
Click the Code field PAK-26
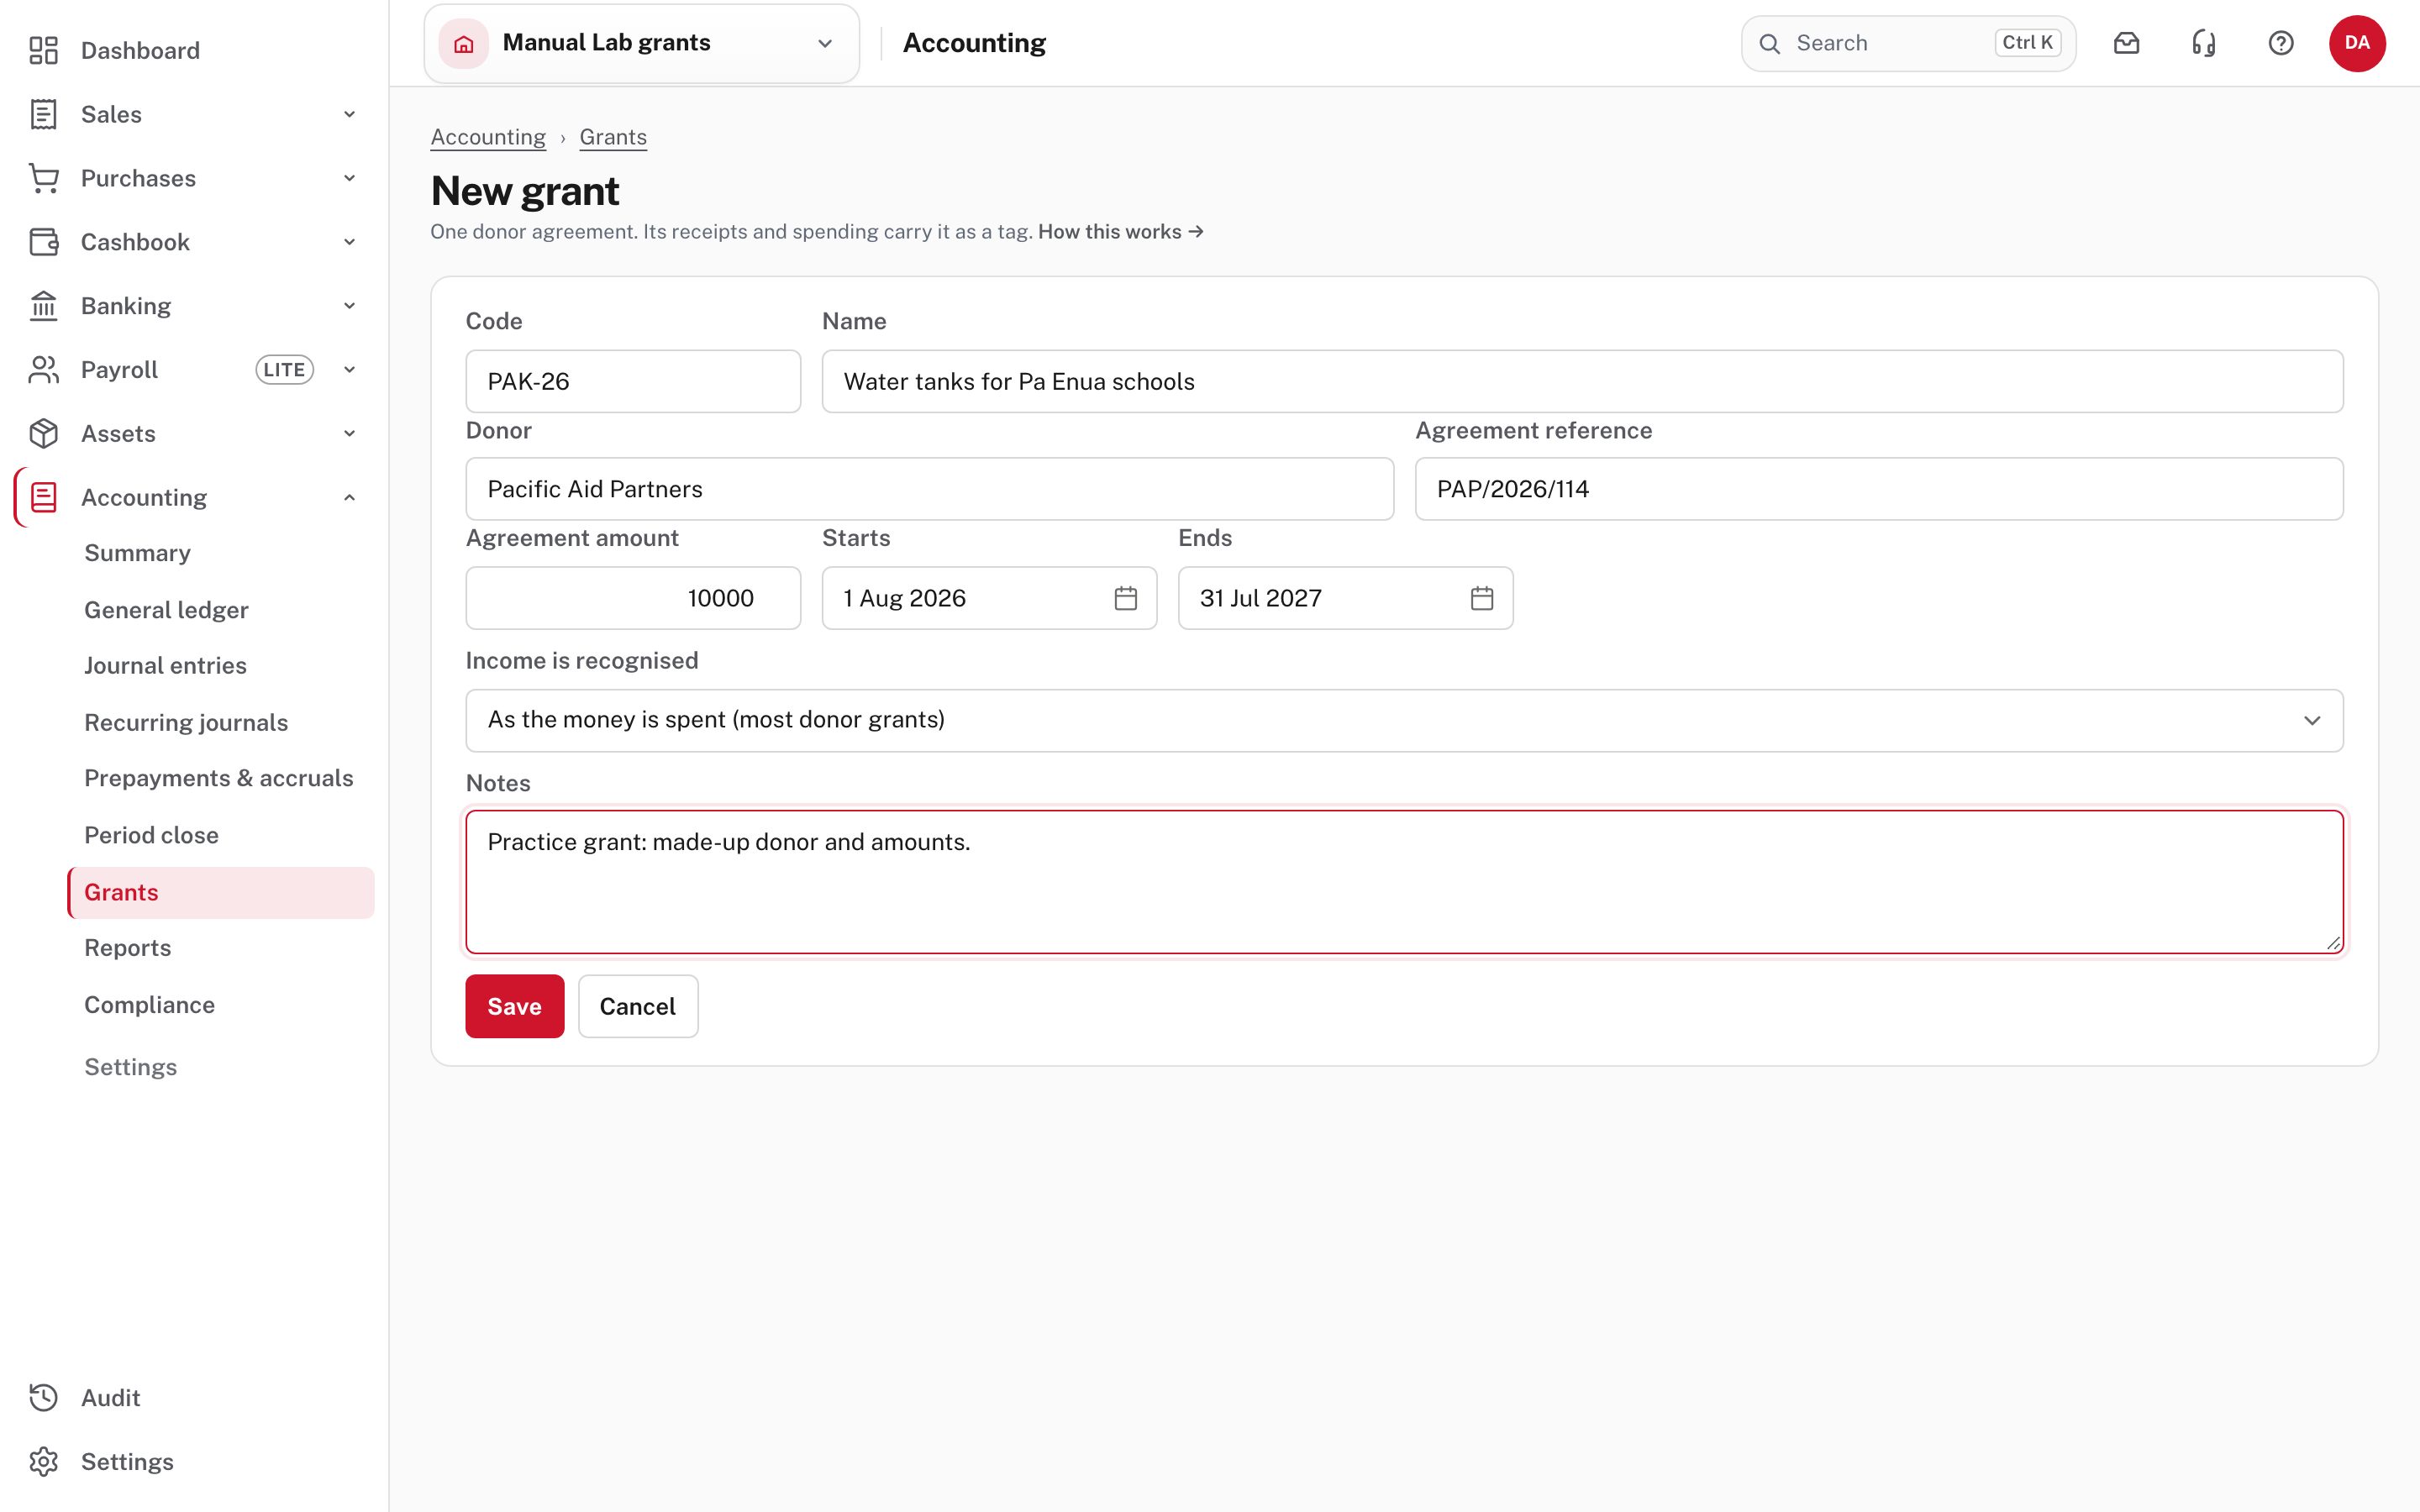[633, 381]
